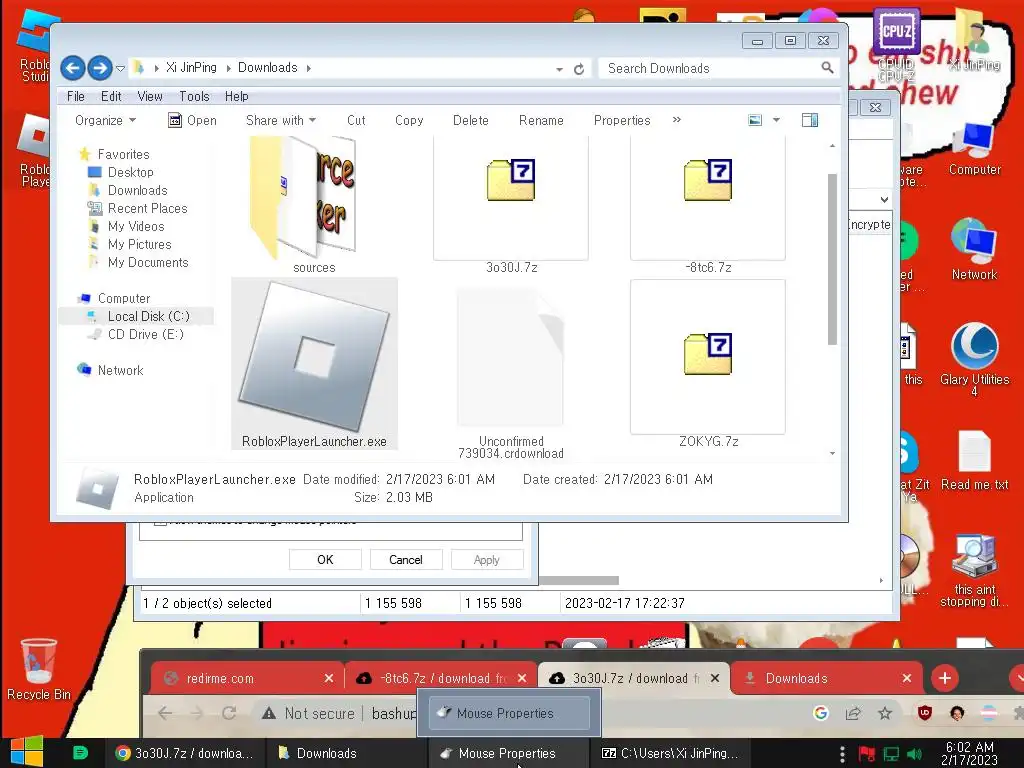Open the File menu
The height and width of the screenshot is (768, 1024).
click(x=76, y=96)
